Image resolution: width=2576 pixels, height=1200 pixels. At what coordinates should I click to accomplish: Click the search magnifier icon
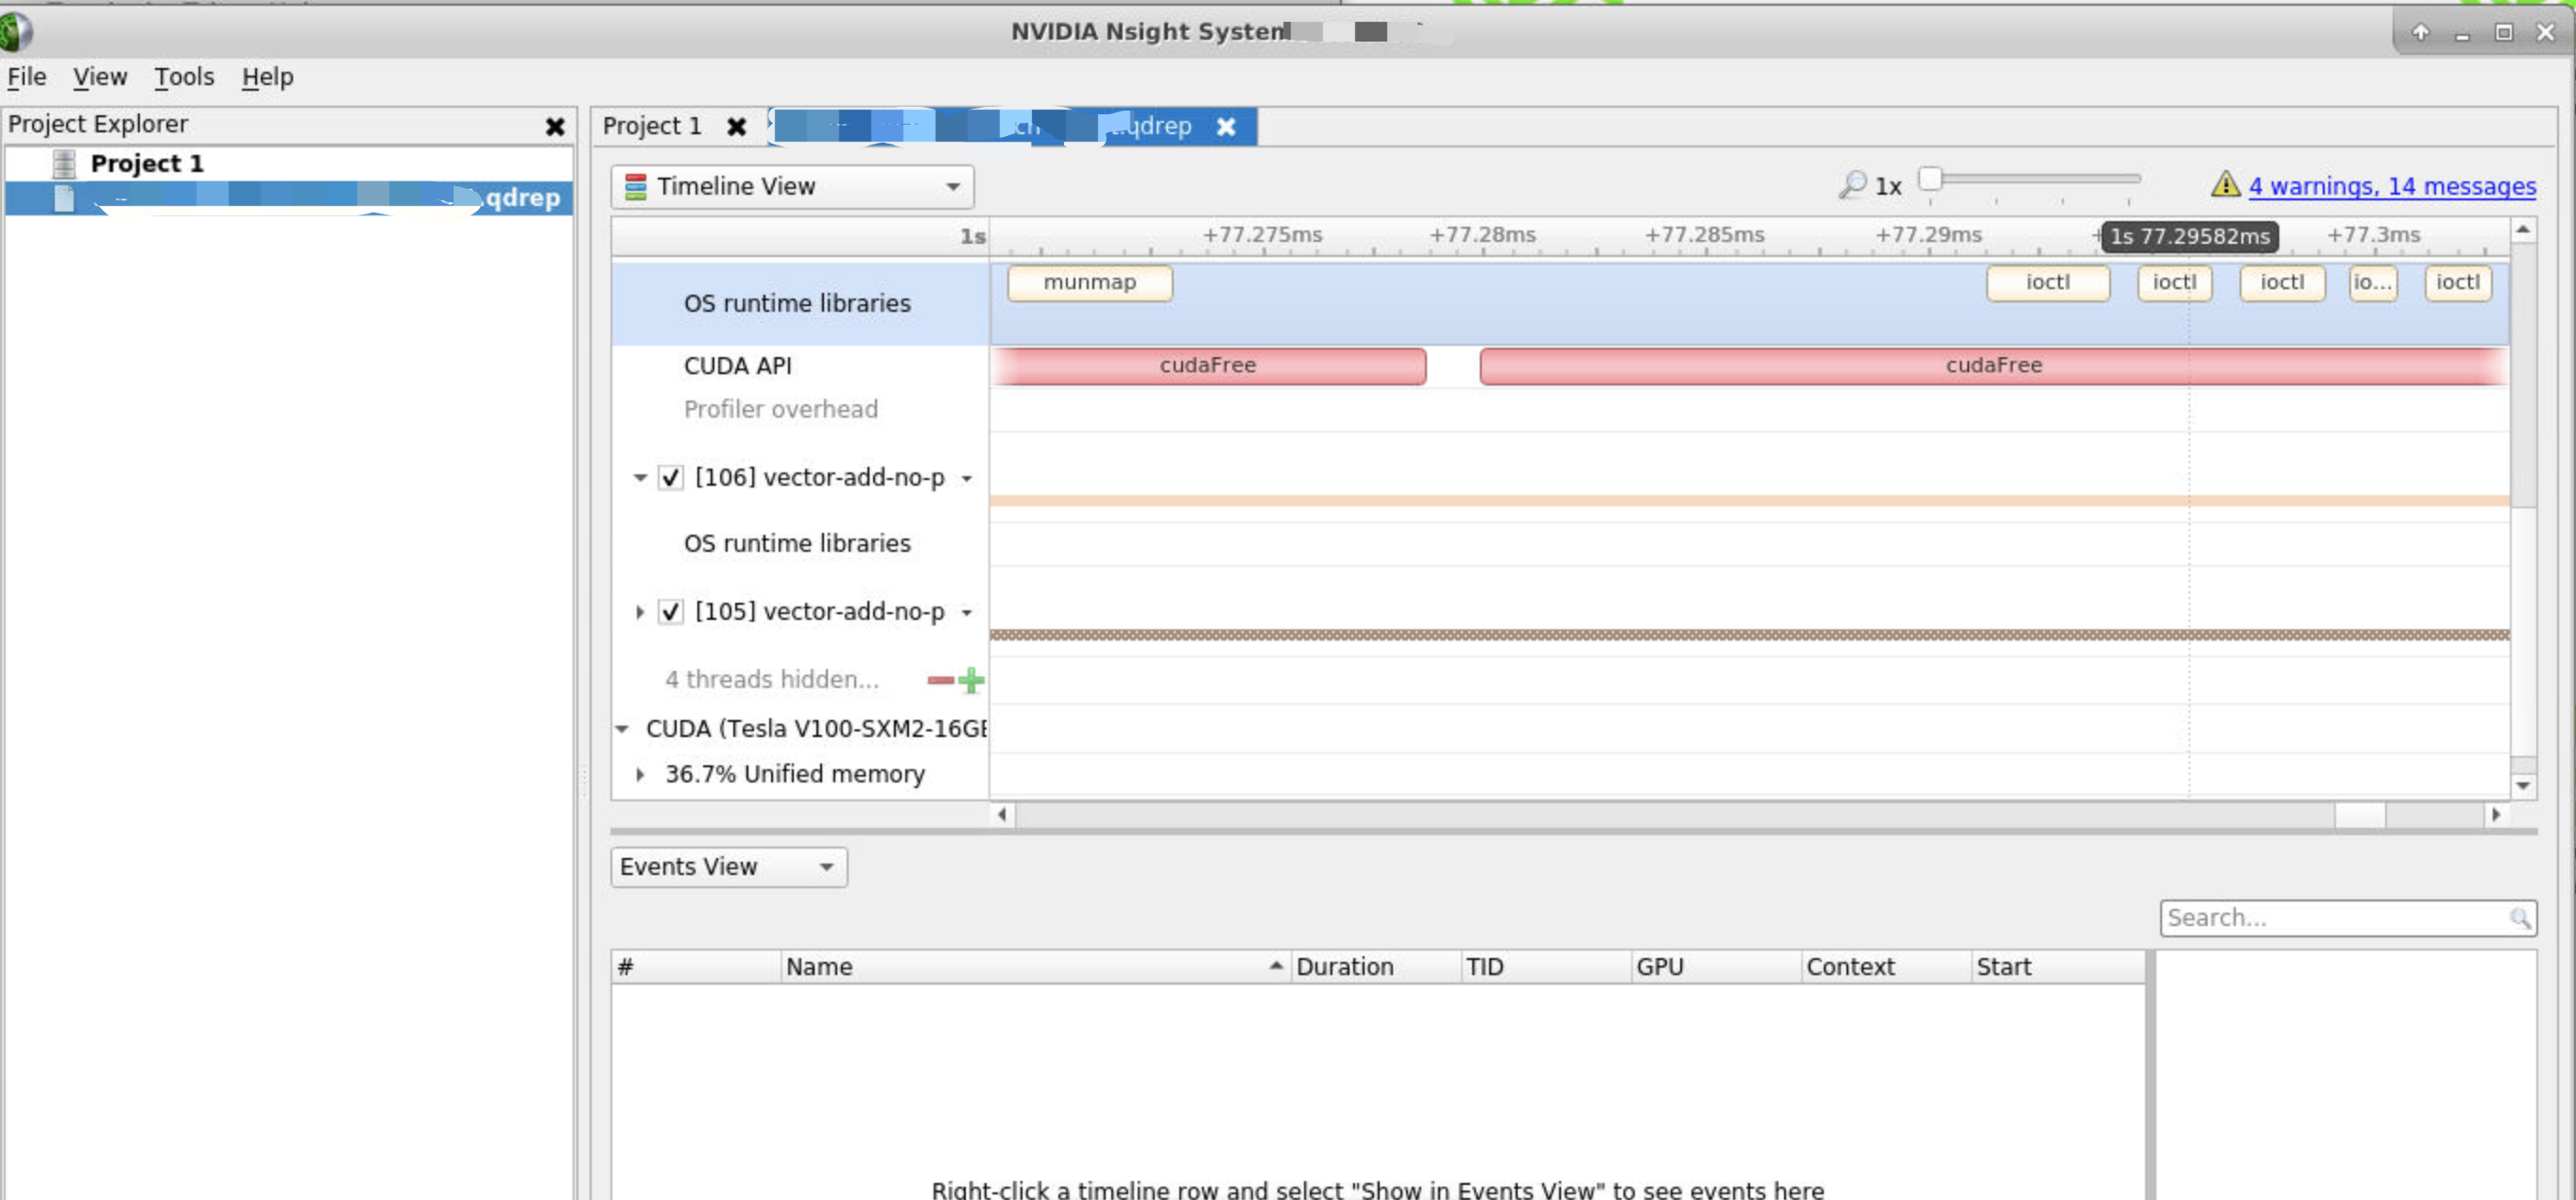pyautogui.click(x=2519, y=918)
